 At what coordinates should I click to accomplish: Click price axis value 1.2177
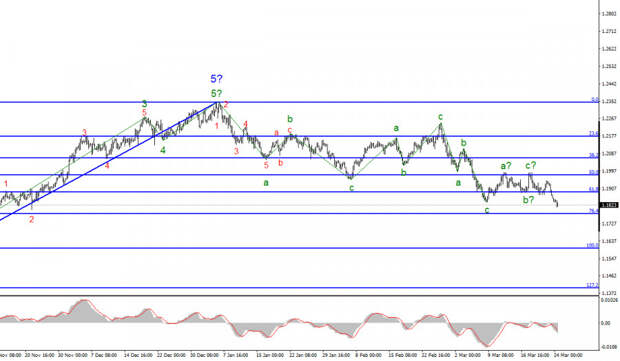[609, 136]
